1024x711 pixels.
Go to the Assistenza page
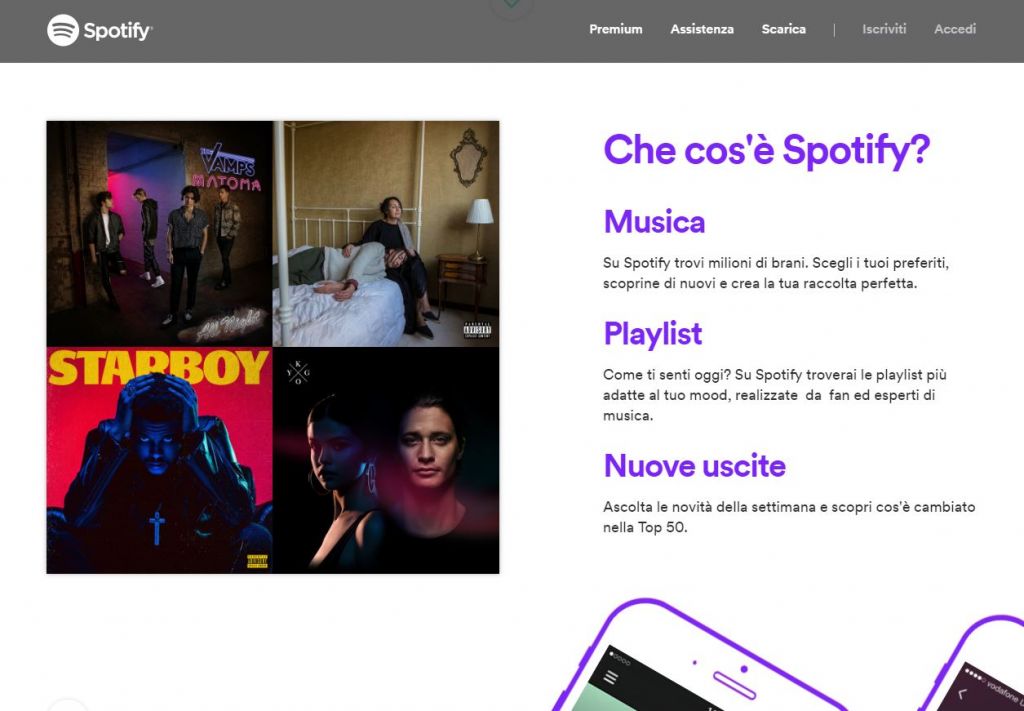pos(701,29)
